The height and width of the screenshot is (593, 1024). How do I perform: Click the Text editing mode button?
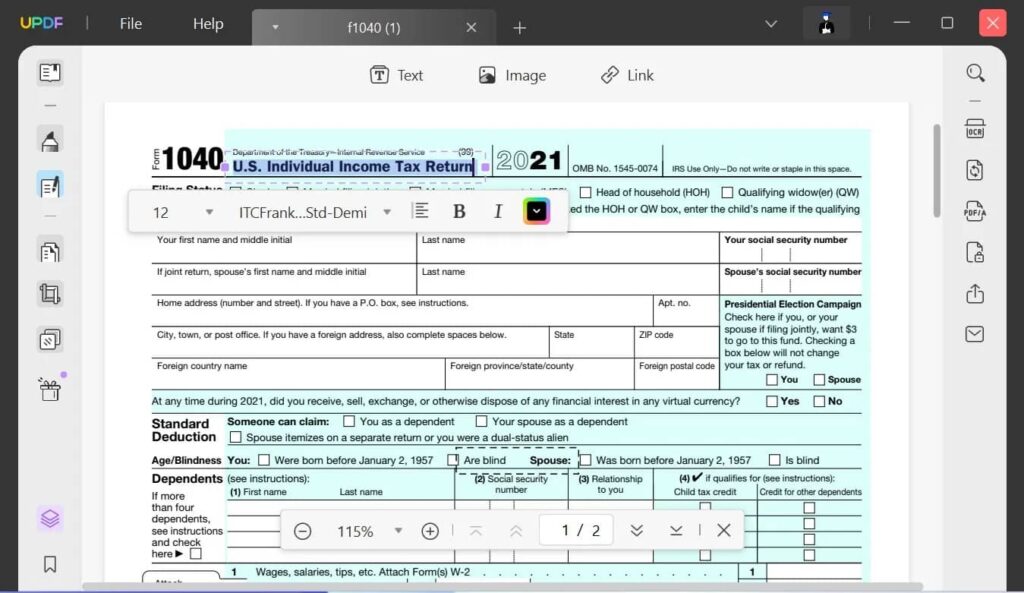[x=398, y=75]
